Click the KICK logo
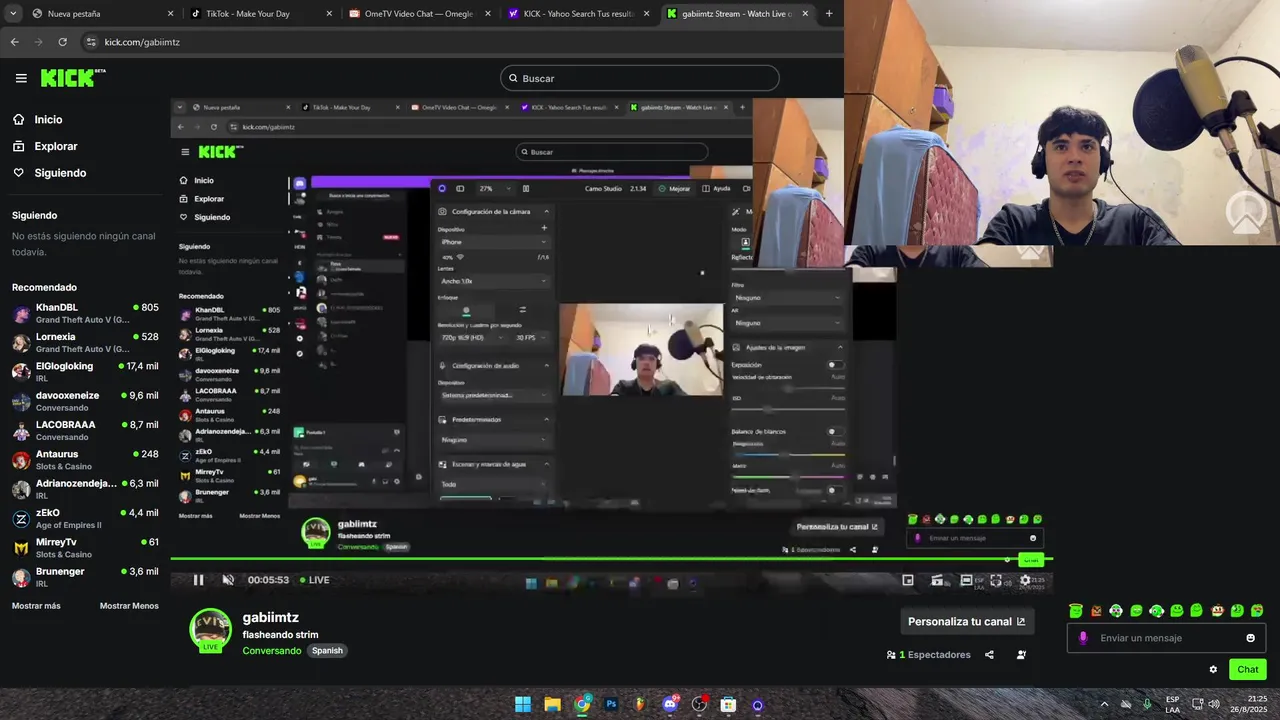1280x720 pixels. coord(73,78)
